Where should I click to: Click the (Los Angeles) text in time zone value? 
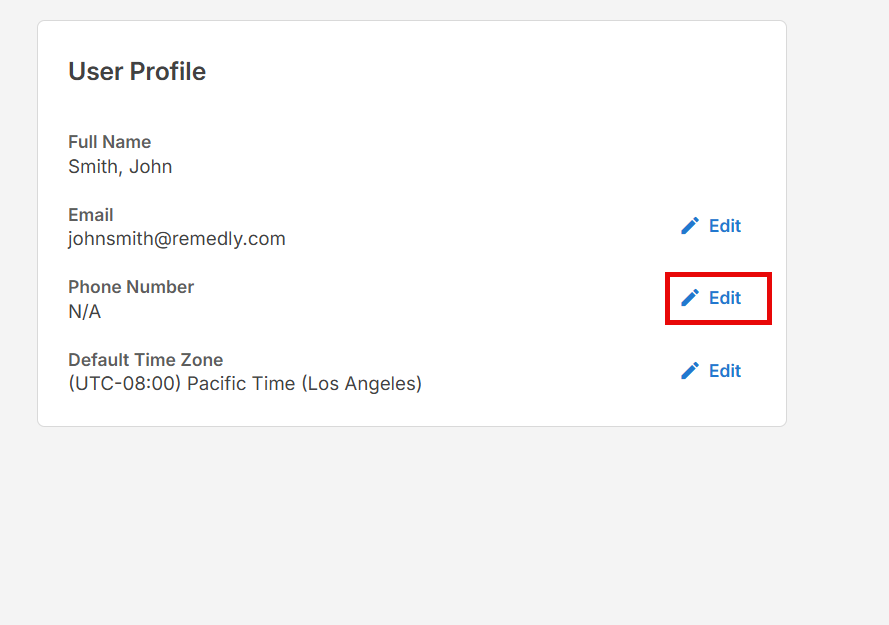(362, 384)
